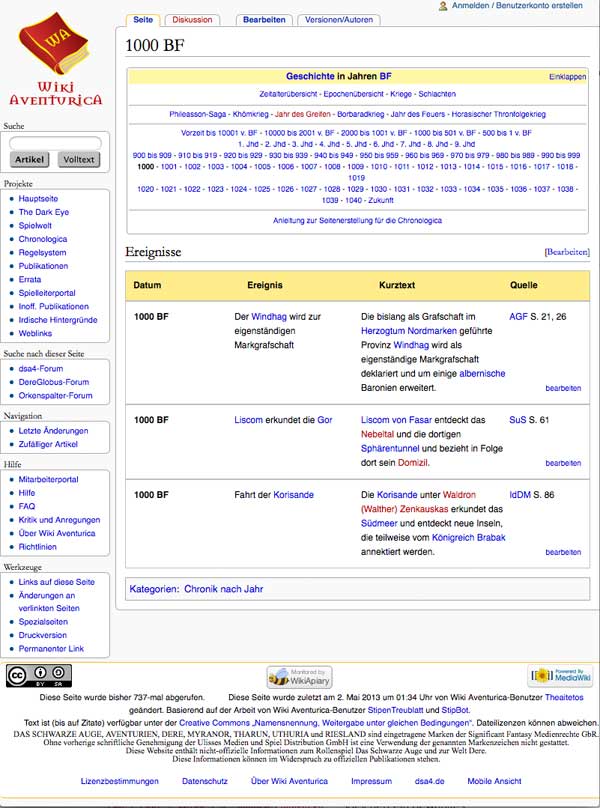Image resolution: width=600 pixels, height=808 pixels.
Task: Open Impressum footer link
Action: tap(371, 781)
